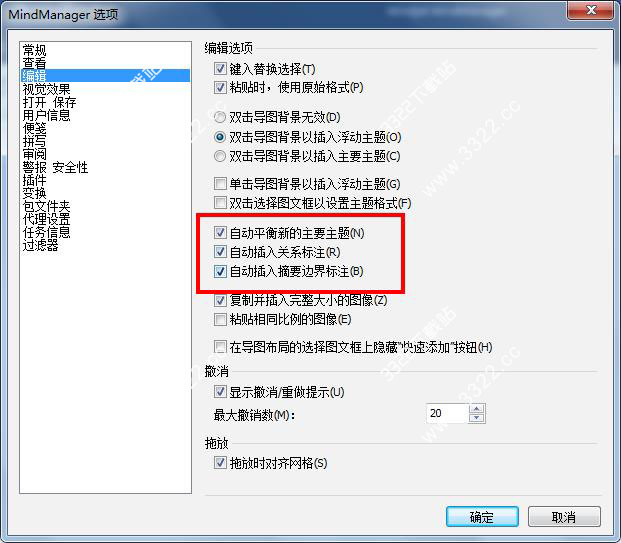Select 双击导图背景无效(D) radio button

pyautogui.click(x=220, y=117)
